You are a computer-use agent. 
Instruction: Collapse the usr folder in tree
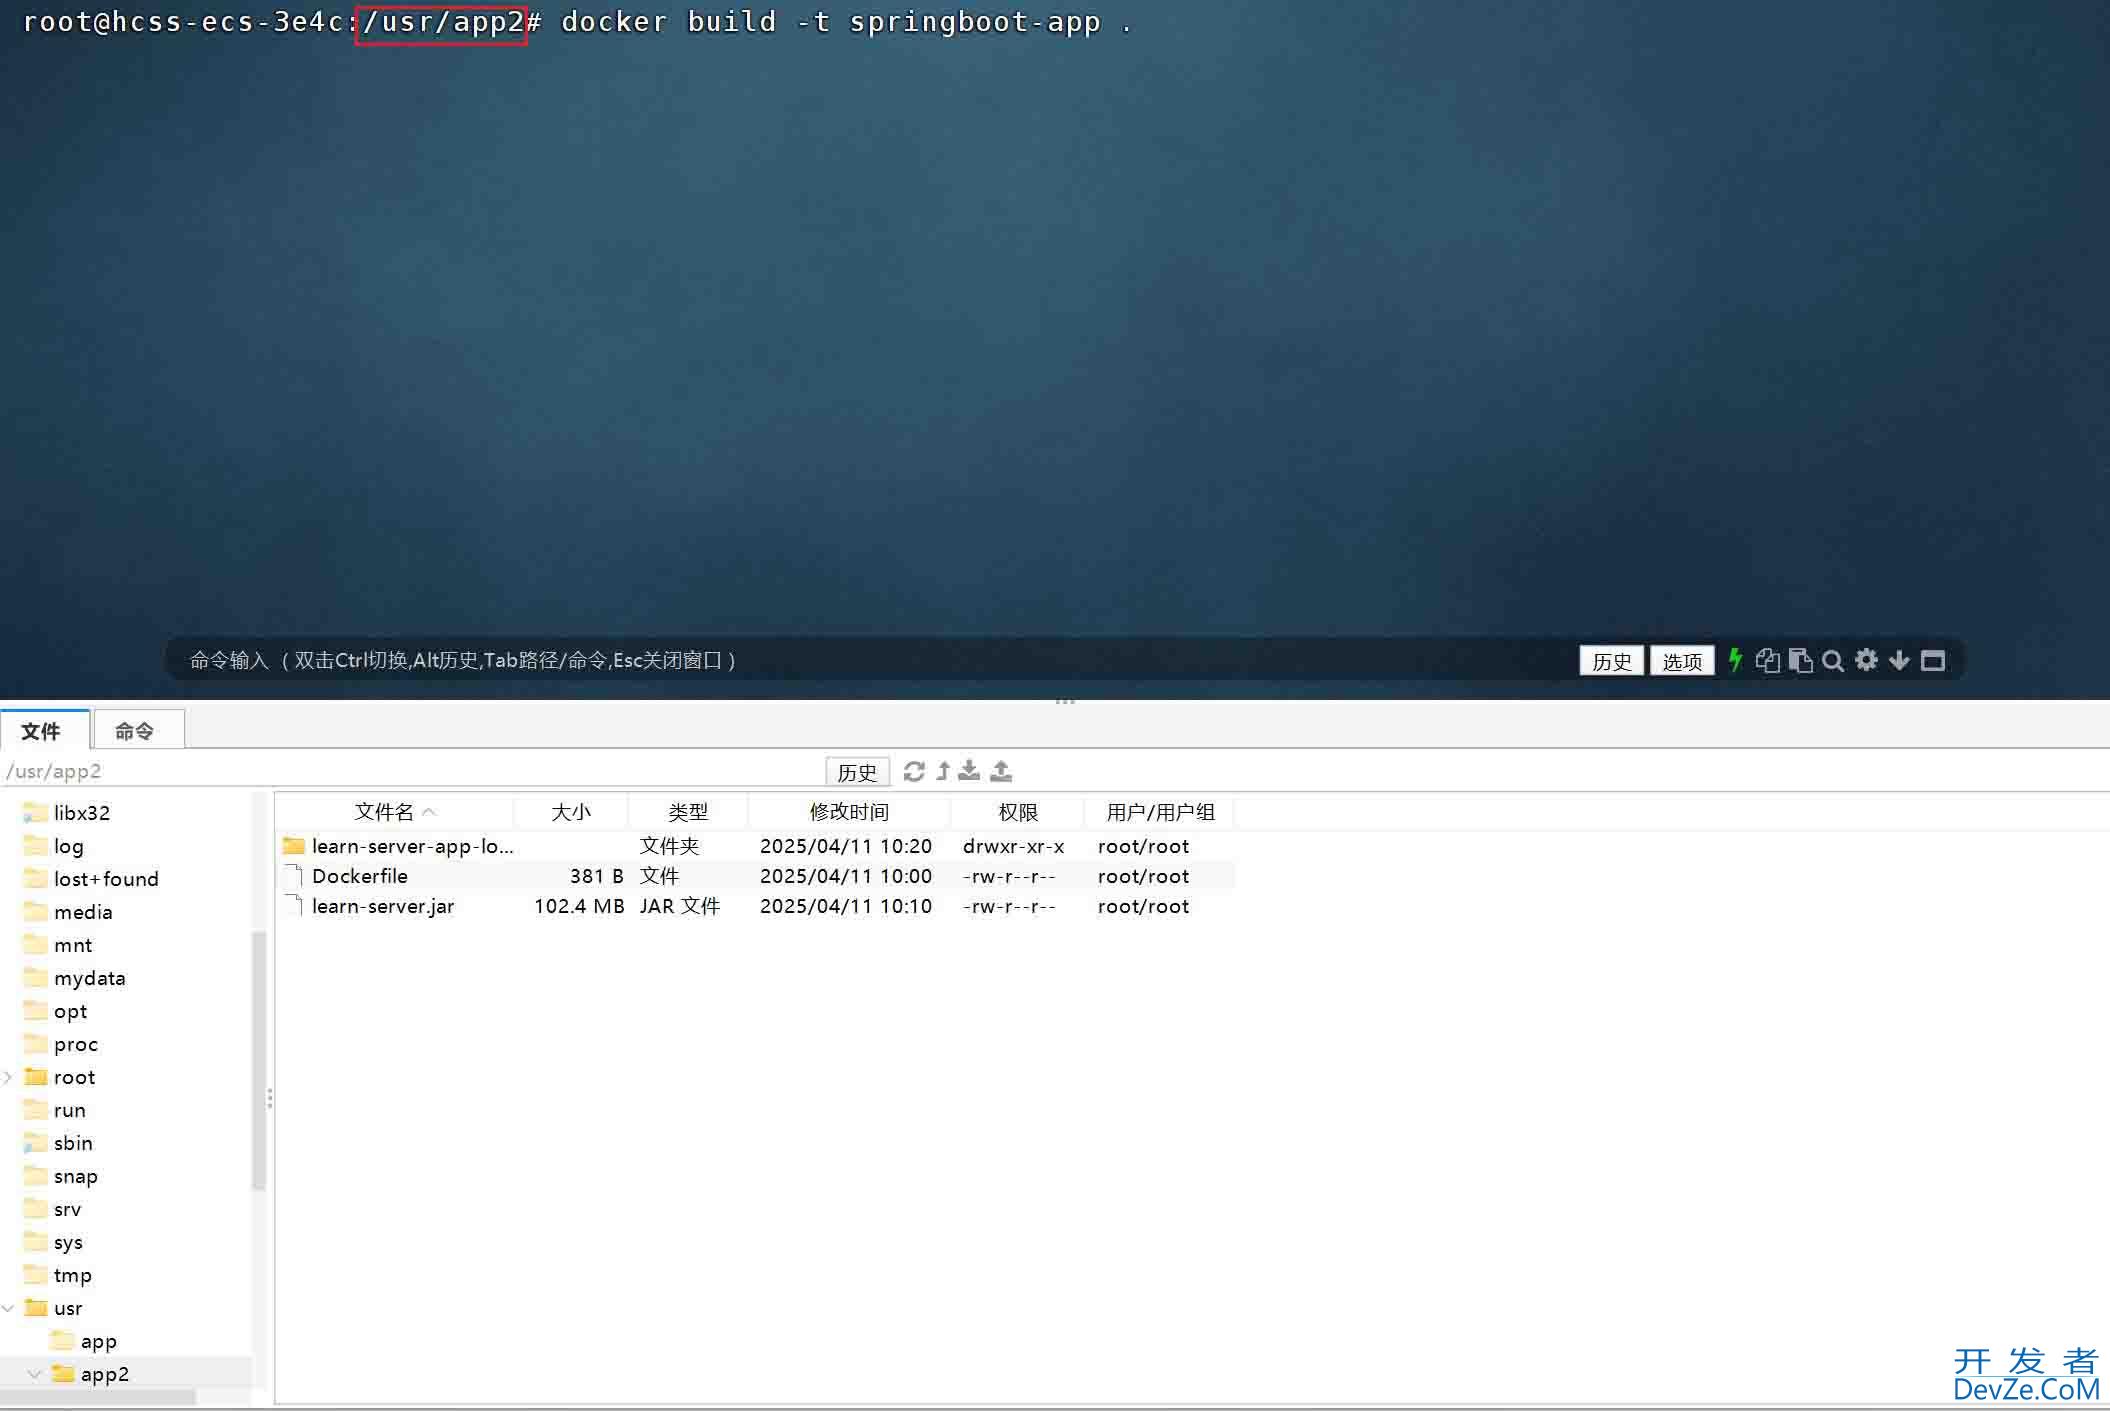click(x=8, y=1308)
